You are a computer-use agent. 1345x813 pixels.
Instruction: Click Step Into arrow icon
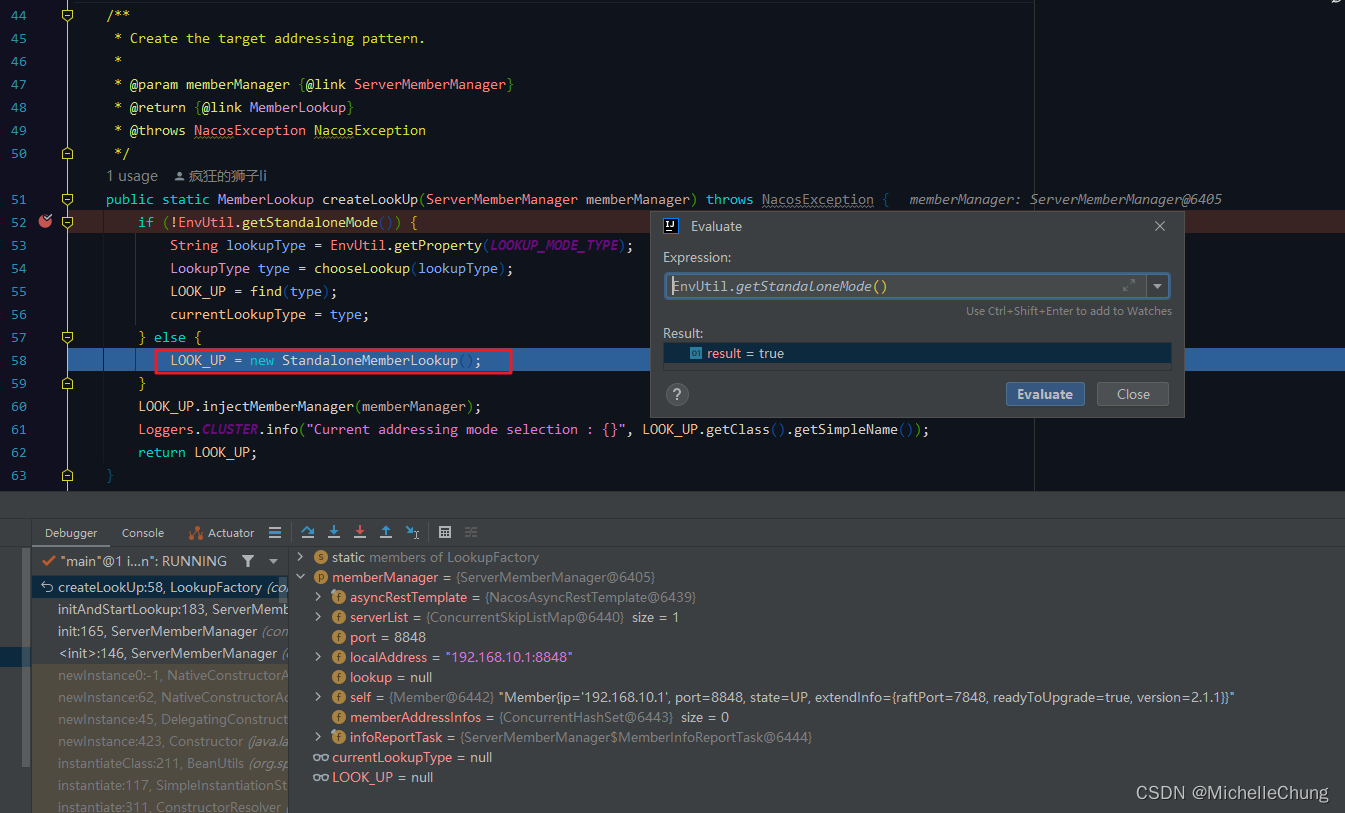(x=334, y=532)
